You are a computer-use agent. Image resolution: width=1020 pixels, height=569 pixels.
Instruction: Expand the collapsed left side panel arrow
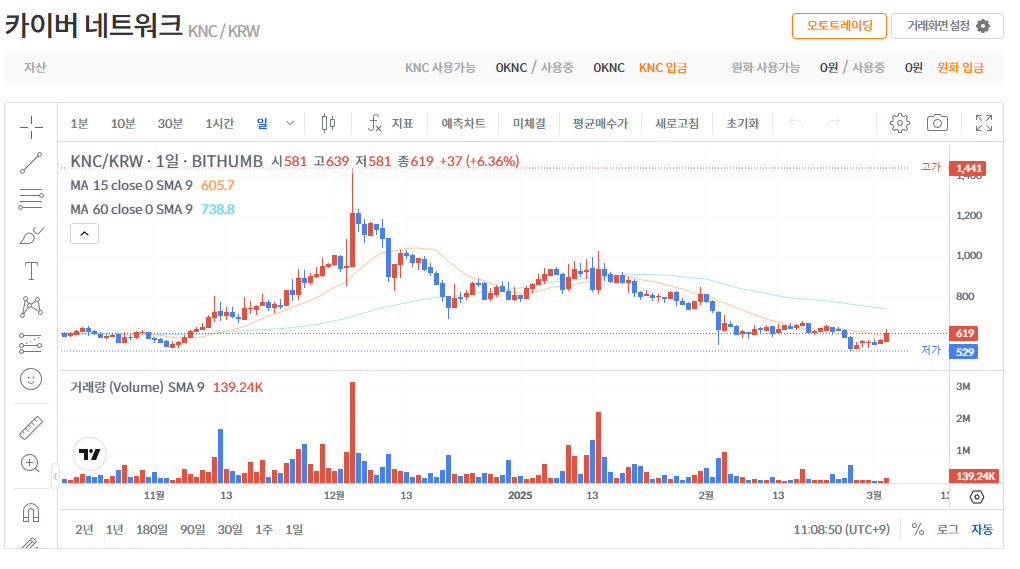pos(55,476)
